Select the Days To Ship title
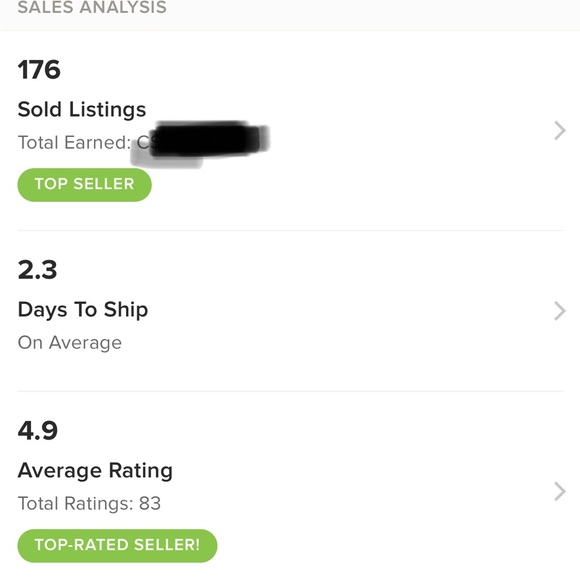The image size is (580, 580). pos(83,310)
